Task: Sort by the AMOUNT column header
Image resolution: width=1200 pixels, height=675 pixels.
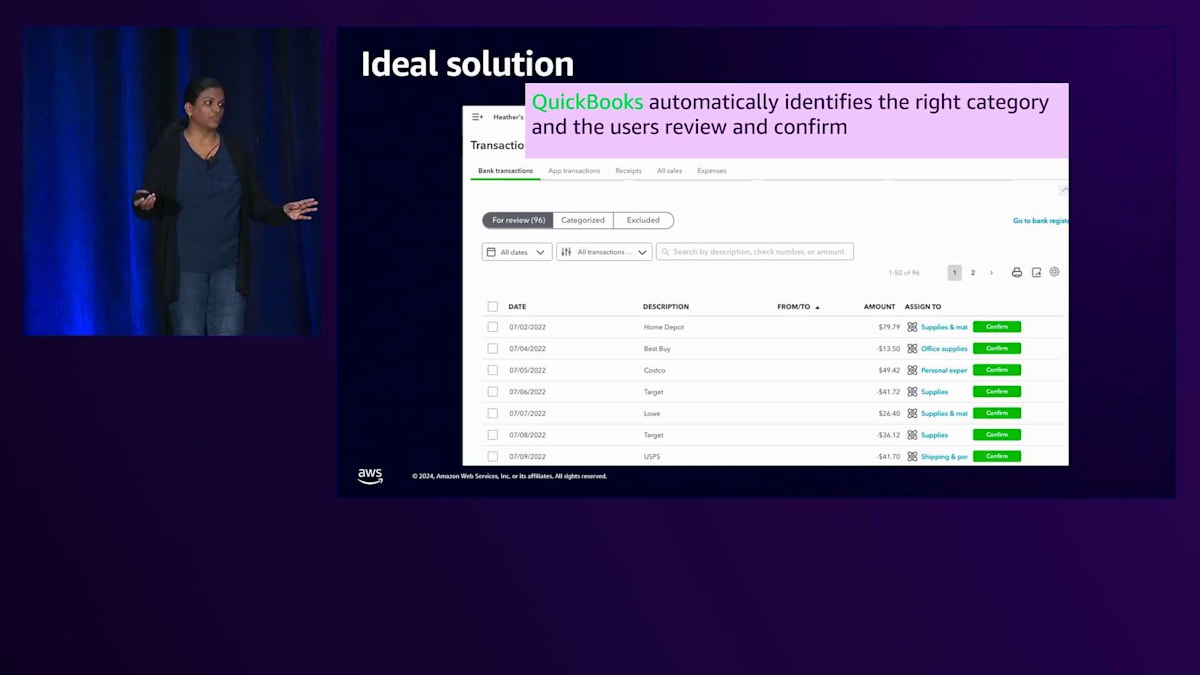Action: [880, 307]
